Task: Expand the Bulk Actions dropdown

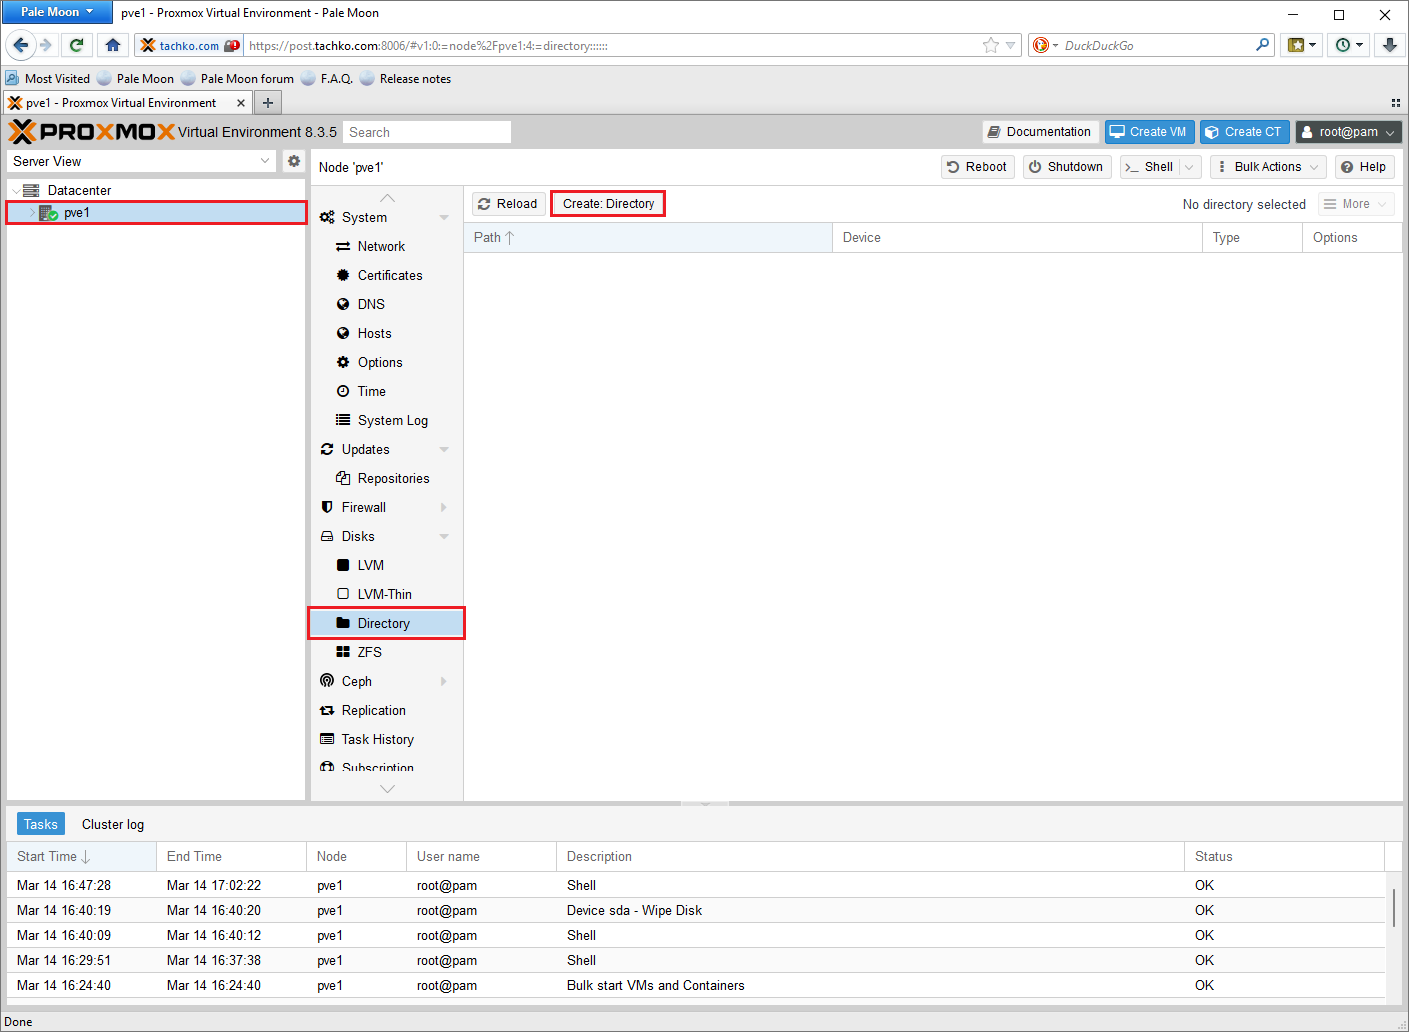Action: pos(1268,167)
